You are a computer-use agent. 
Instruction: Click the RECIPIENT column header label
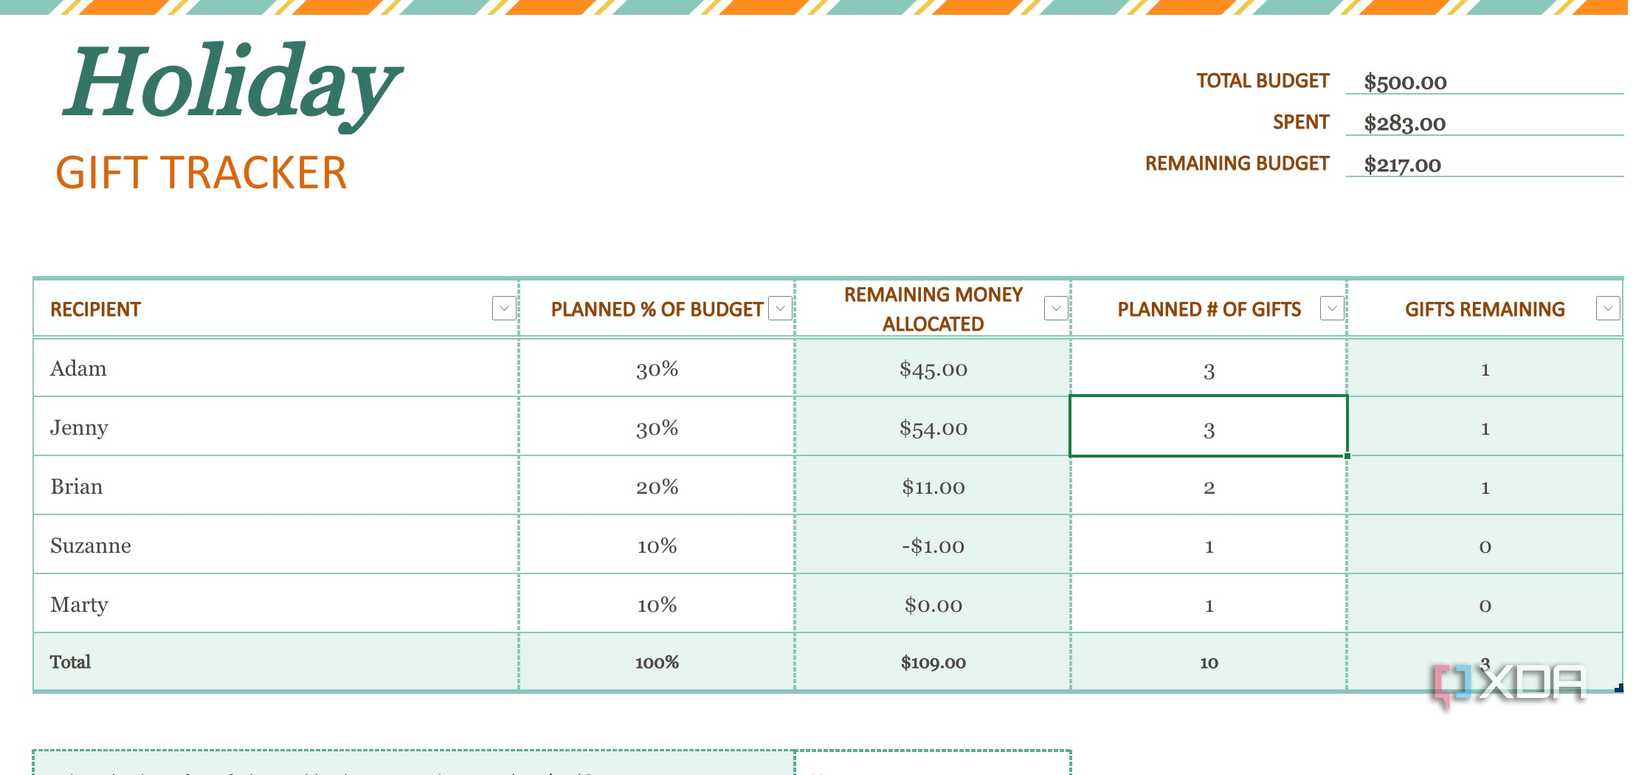[x=95, y=308]
